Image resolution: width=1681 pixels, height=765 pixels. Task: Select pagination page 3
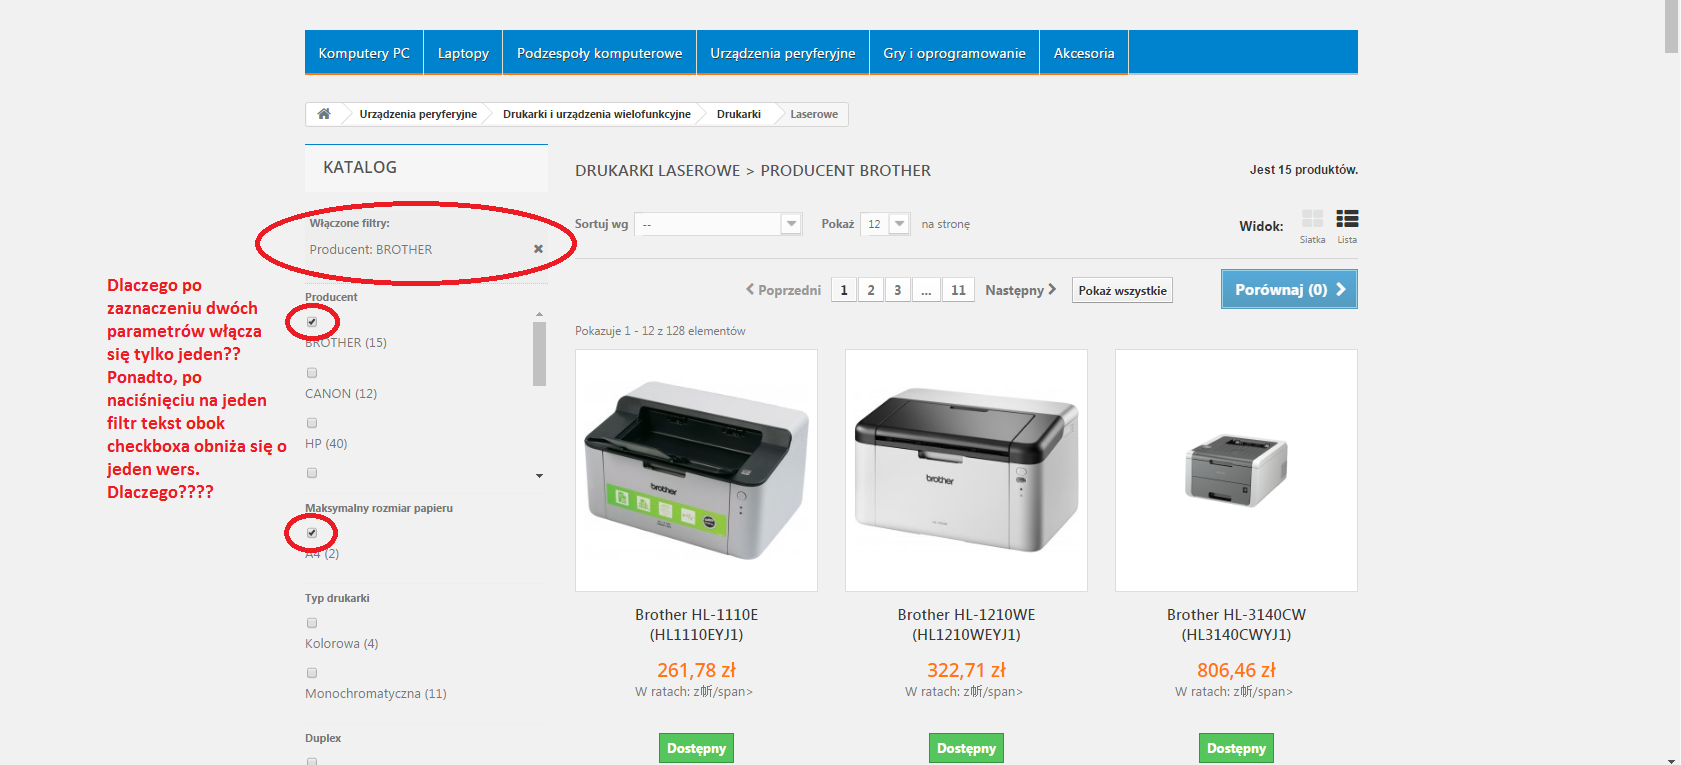click(x=898, y=290)
